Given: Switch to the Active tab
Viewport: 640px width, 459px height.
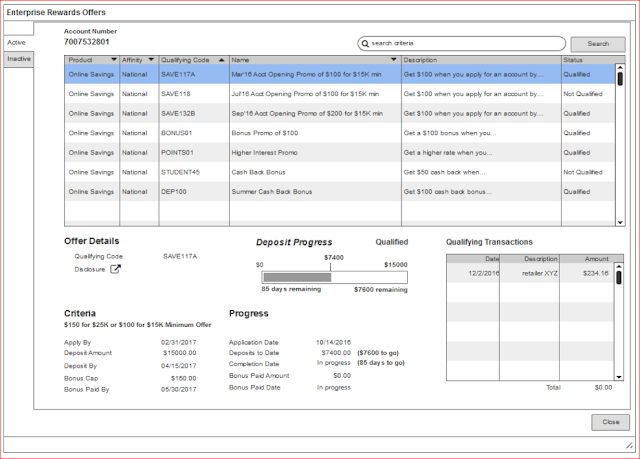Looking at the screenshot, I should (18, 42).
